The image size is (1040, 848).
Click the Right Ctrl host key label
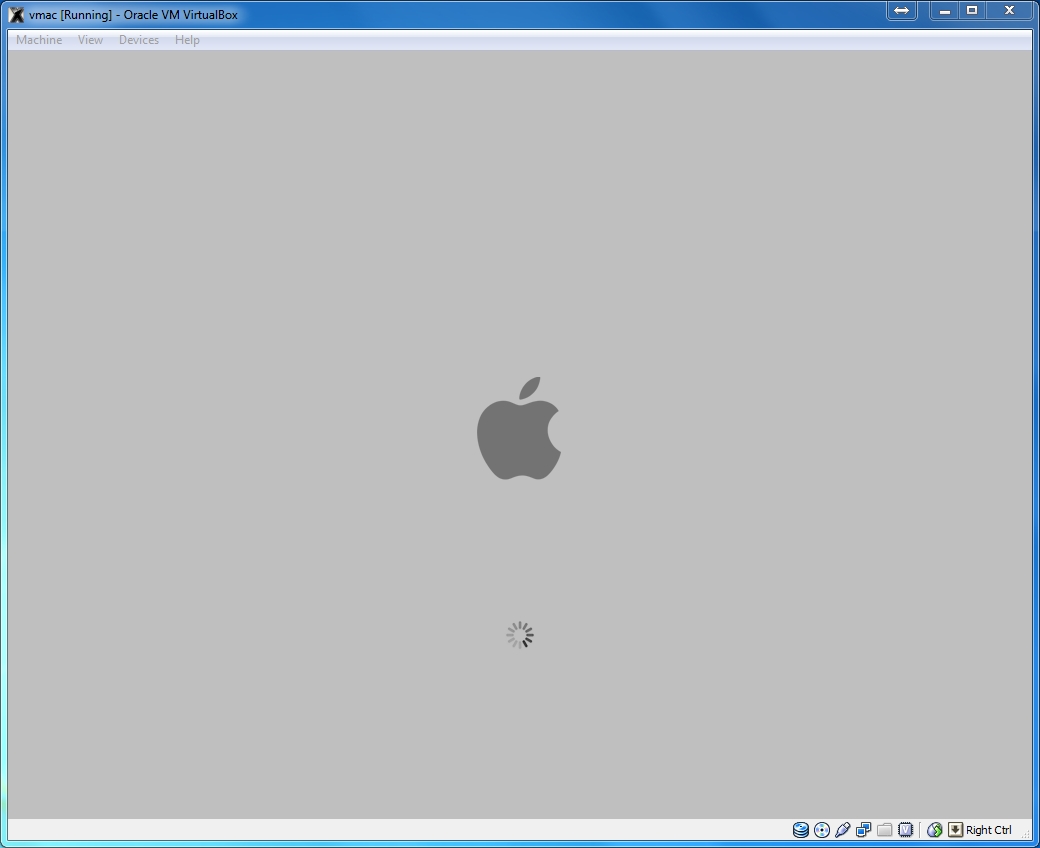(x=988, y=830)
